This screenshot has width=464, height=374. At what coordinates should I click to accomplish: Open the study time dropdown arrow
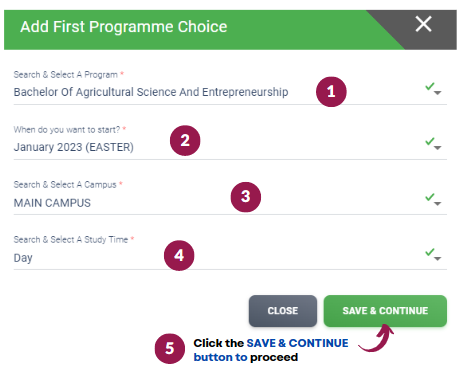coord(438,258)
